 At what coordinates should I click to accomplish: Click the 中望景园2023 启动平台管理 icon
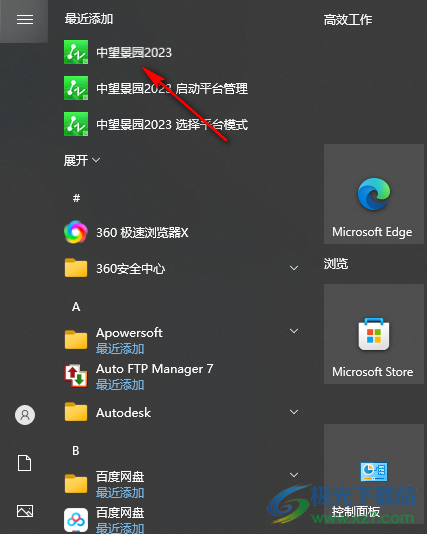pos(76,88)
